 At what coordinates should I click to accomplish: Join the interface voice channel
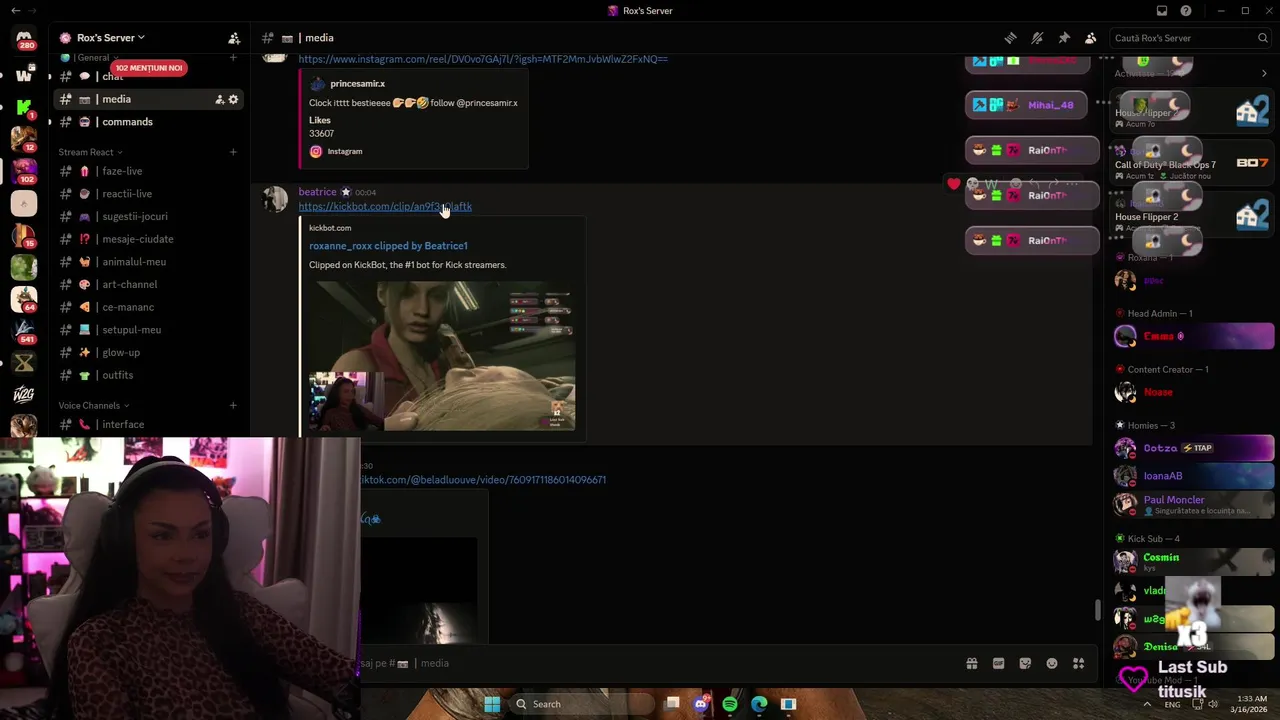[123, 424]
